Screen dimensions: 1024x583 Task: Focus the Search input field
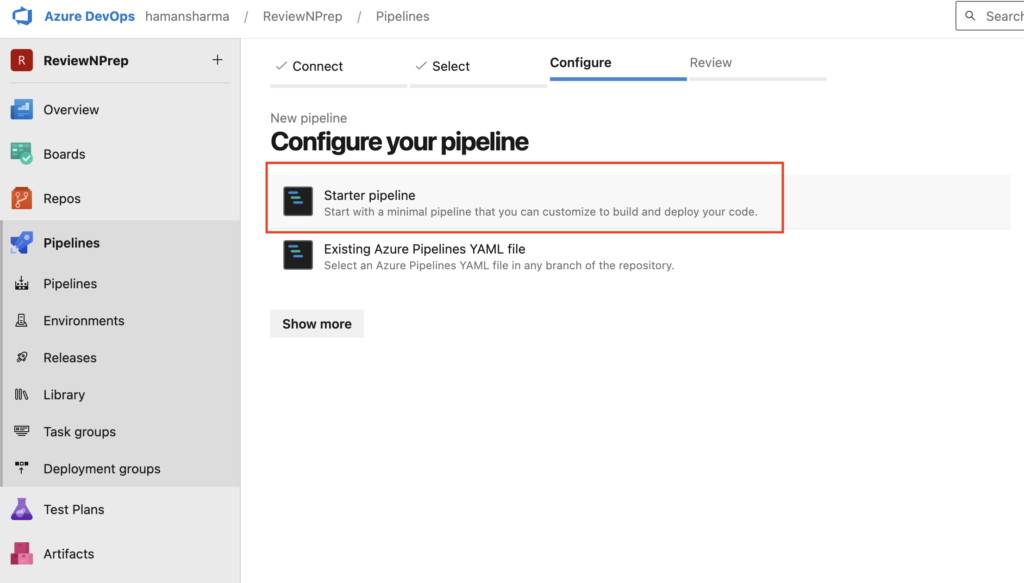[x=990, y=16]
